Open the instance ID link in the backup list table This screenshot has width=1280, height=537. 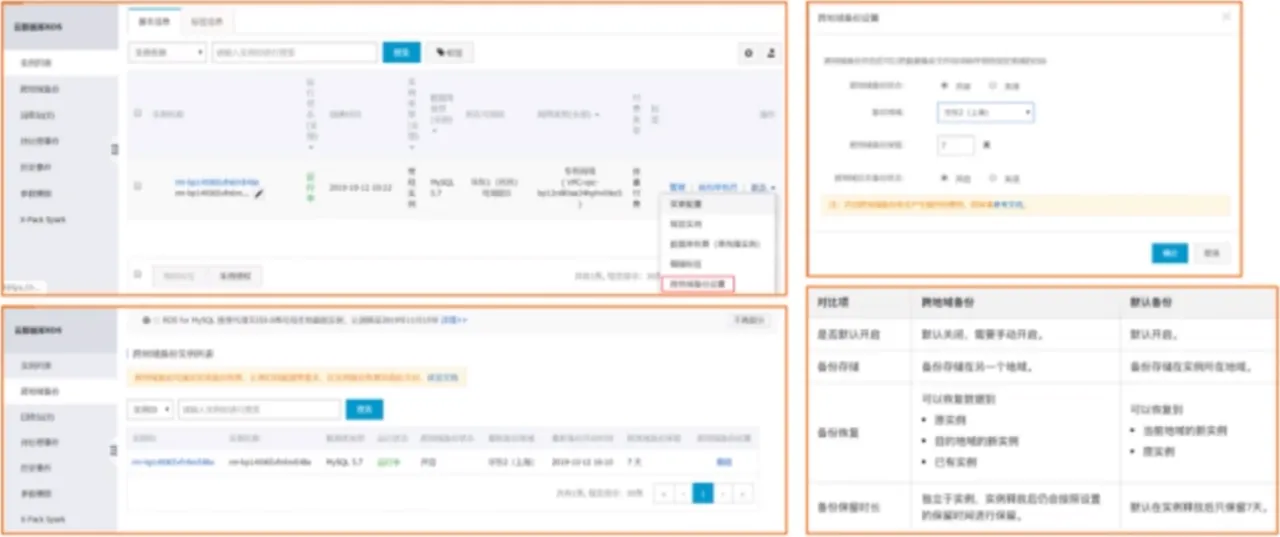pyautogui.click(x=173, y=462)
